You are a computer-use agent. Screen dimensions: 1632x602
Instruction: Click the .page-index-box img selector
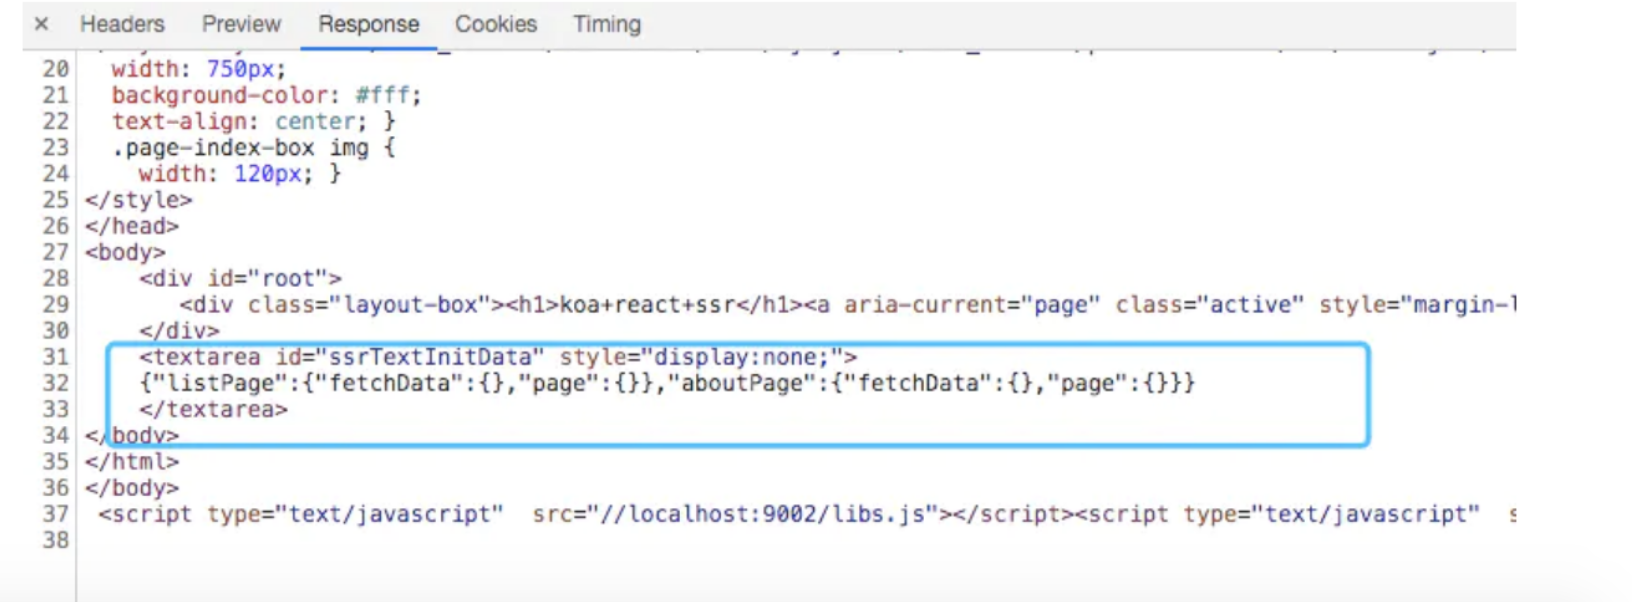(240, 148)
